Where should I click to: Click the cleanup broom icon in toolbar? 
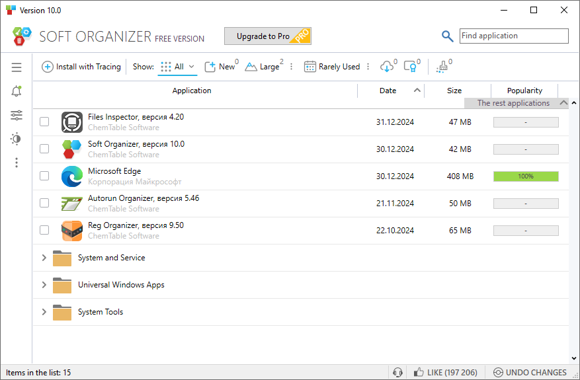442,67
